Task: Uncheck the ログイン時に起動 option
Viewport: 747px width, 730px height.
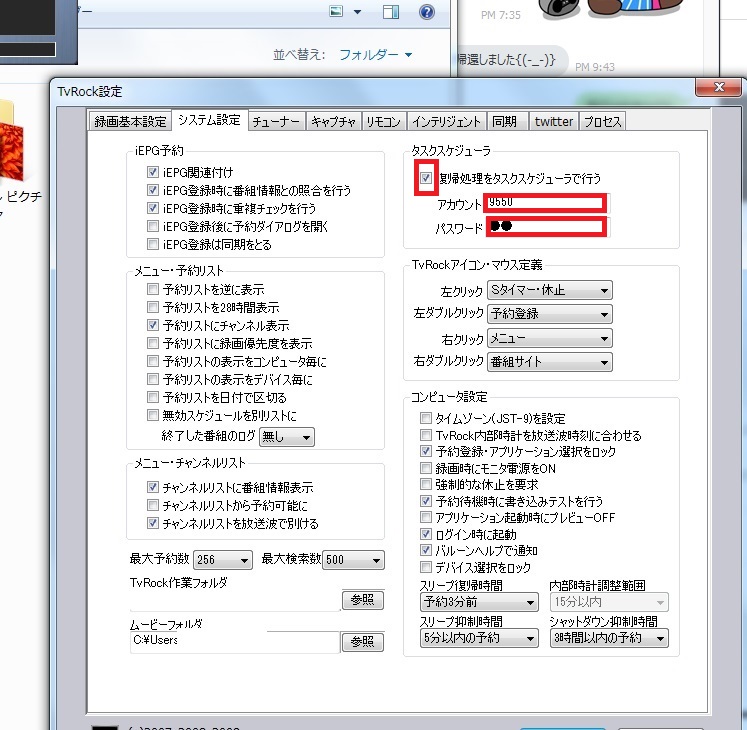Action: tap(427, 535)
